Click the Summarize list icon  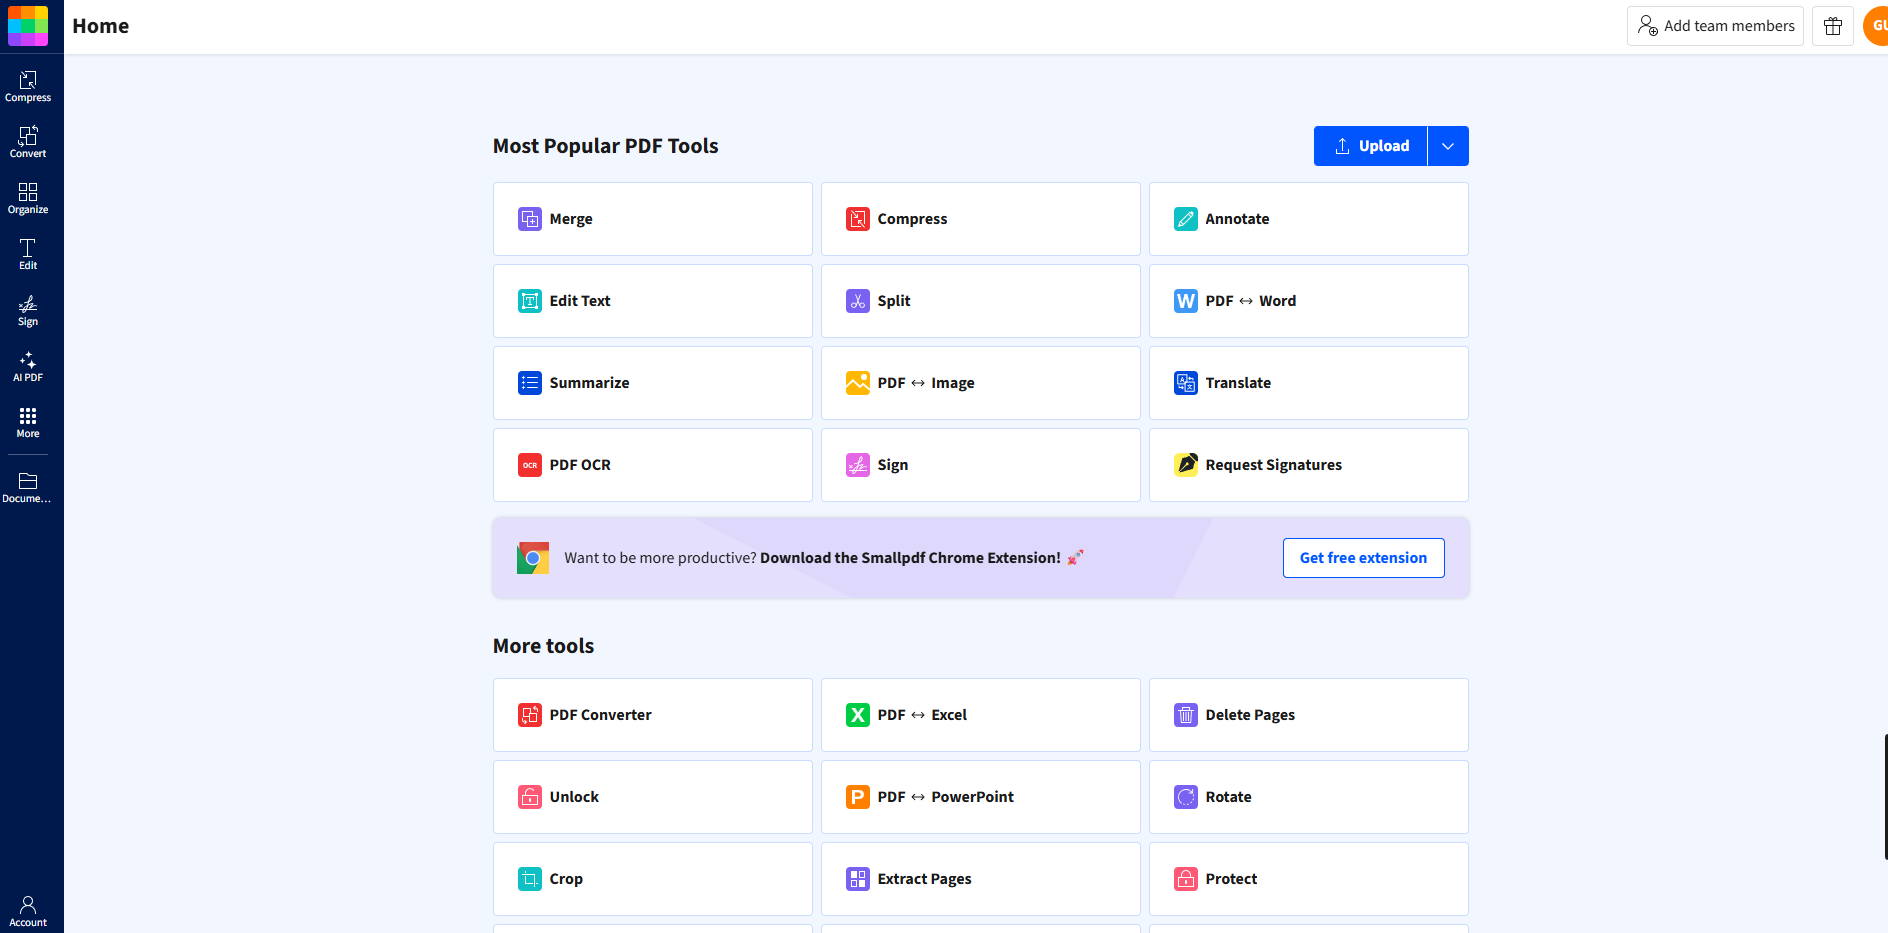tap(530, 383)
